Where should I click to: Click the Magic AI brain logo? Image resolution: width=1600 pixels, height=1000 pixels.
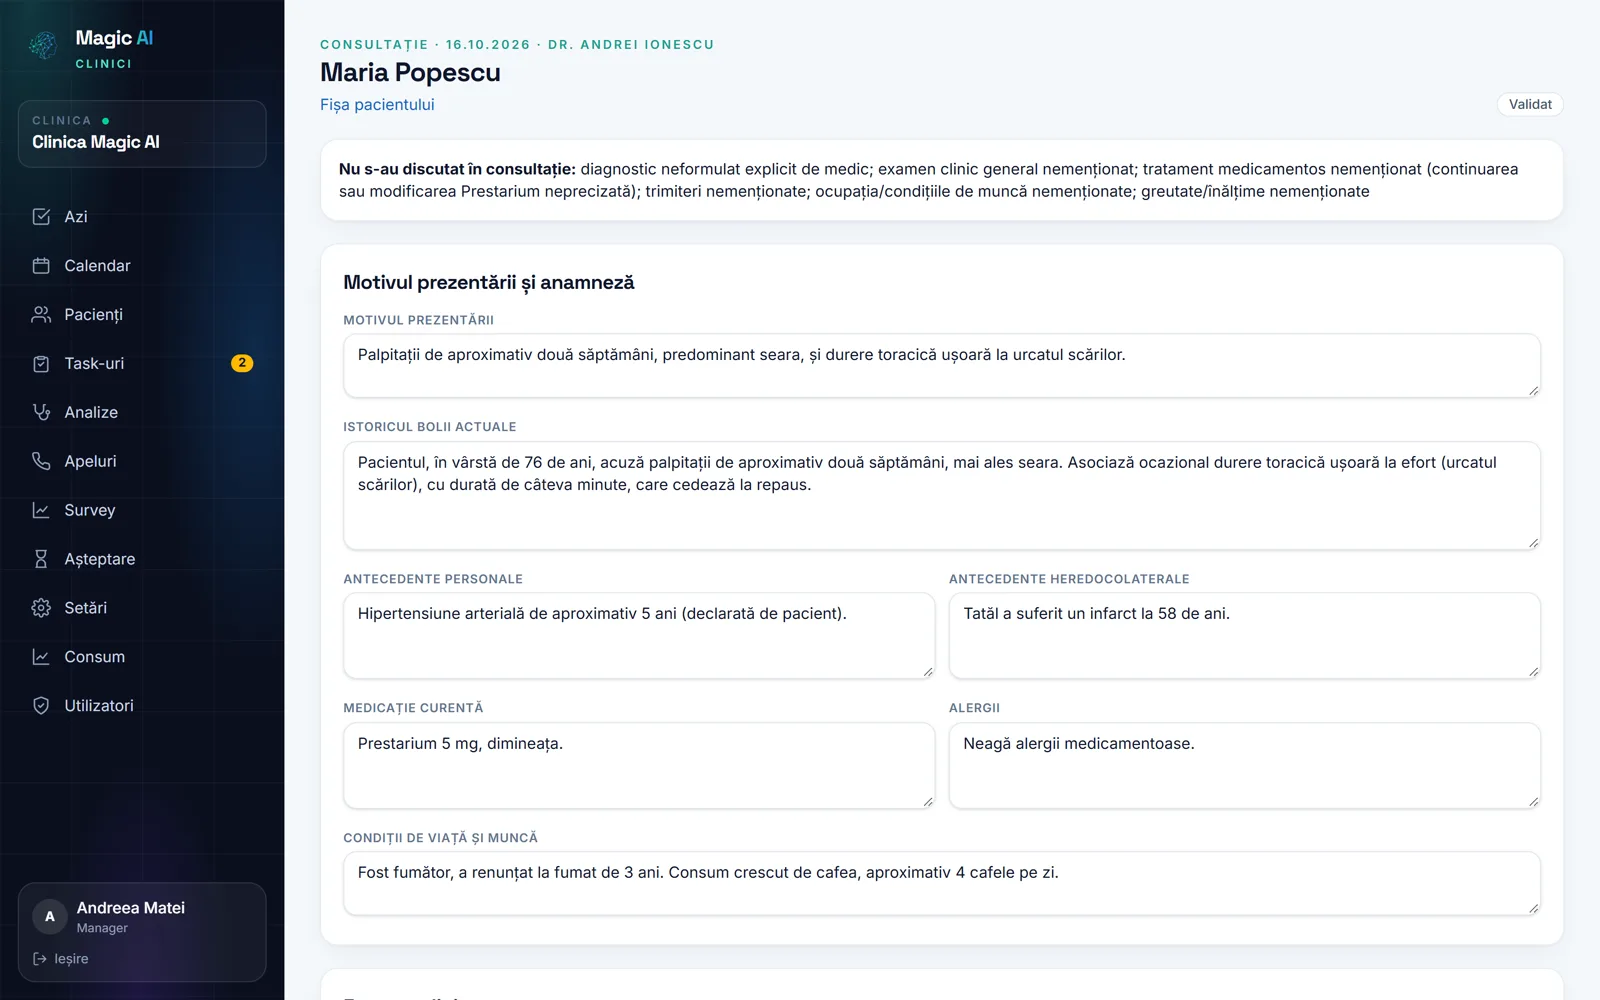[43, 45]
